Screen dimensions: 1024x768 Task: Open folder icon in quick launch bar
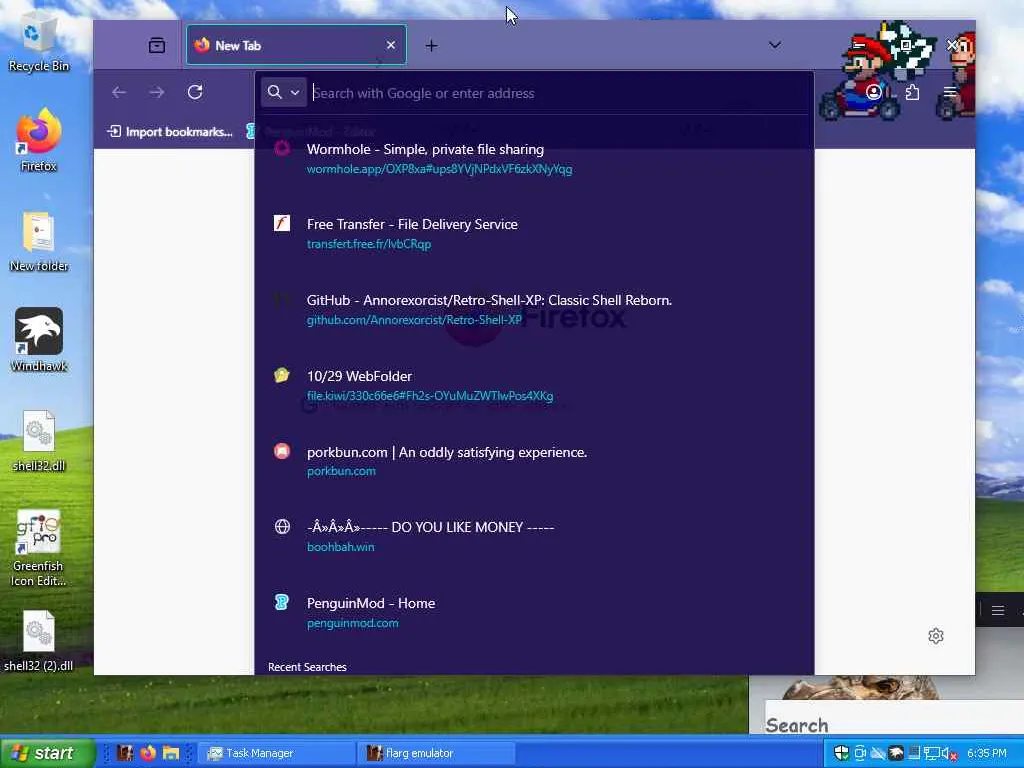(170, 752)
